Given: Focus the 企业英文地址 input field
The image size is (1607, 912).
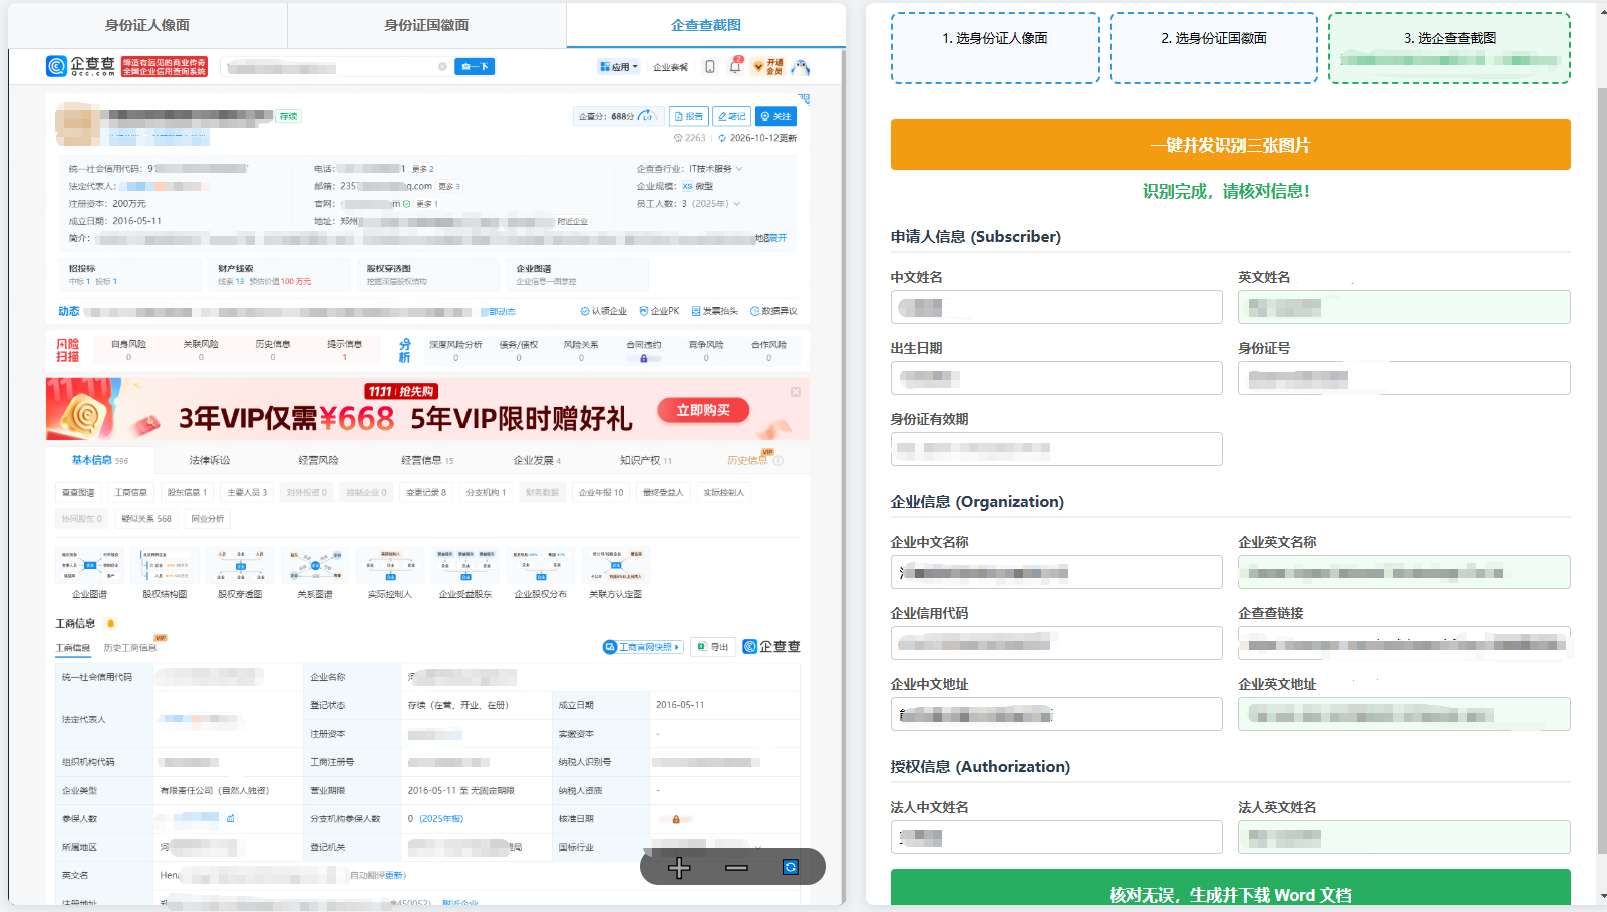Looking at the screenshot, I should 1404,714.
